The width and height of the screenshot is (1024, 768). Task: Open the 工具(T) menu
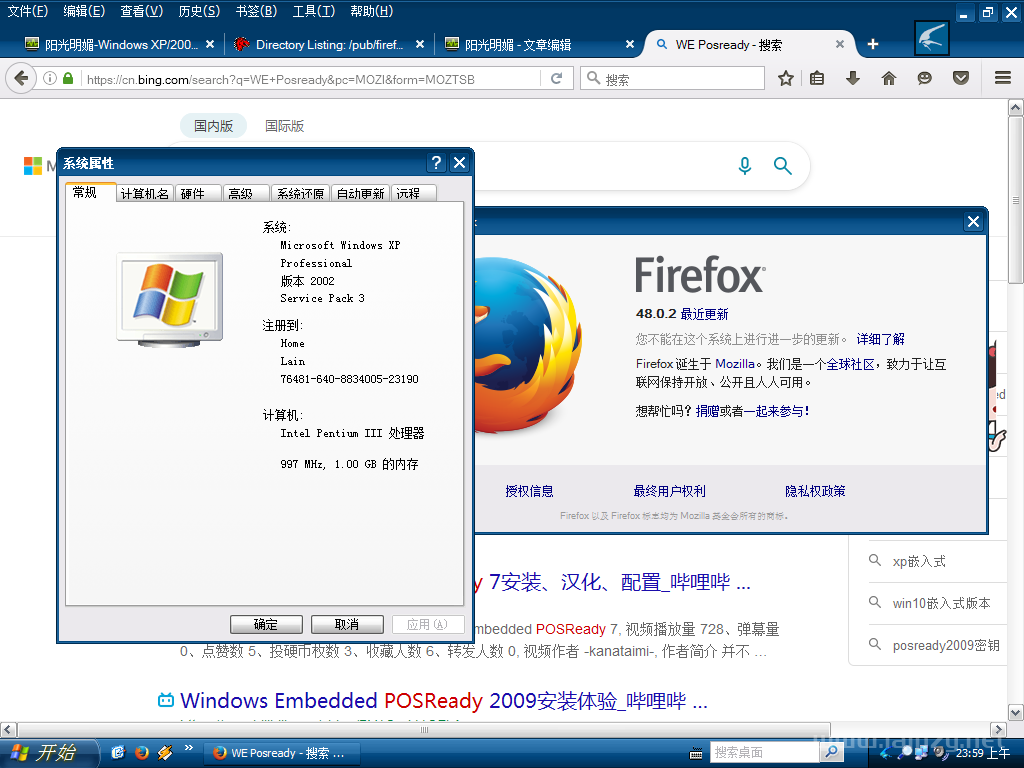point(313,11)
